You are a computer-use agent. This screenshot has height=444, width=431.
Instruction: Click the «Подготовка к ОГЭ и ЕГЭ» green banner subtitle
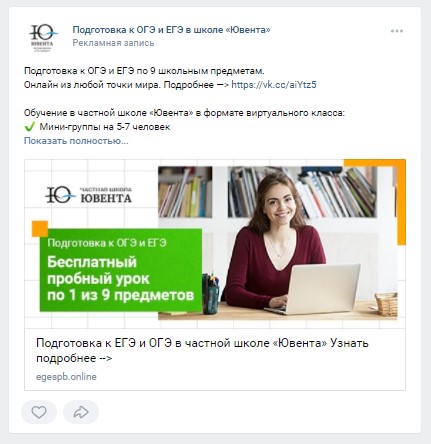pyautogui.click(x=107, y=243)
